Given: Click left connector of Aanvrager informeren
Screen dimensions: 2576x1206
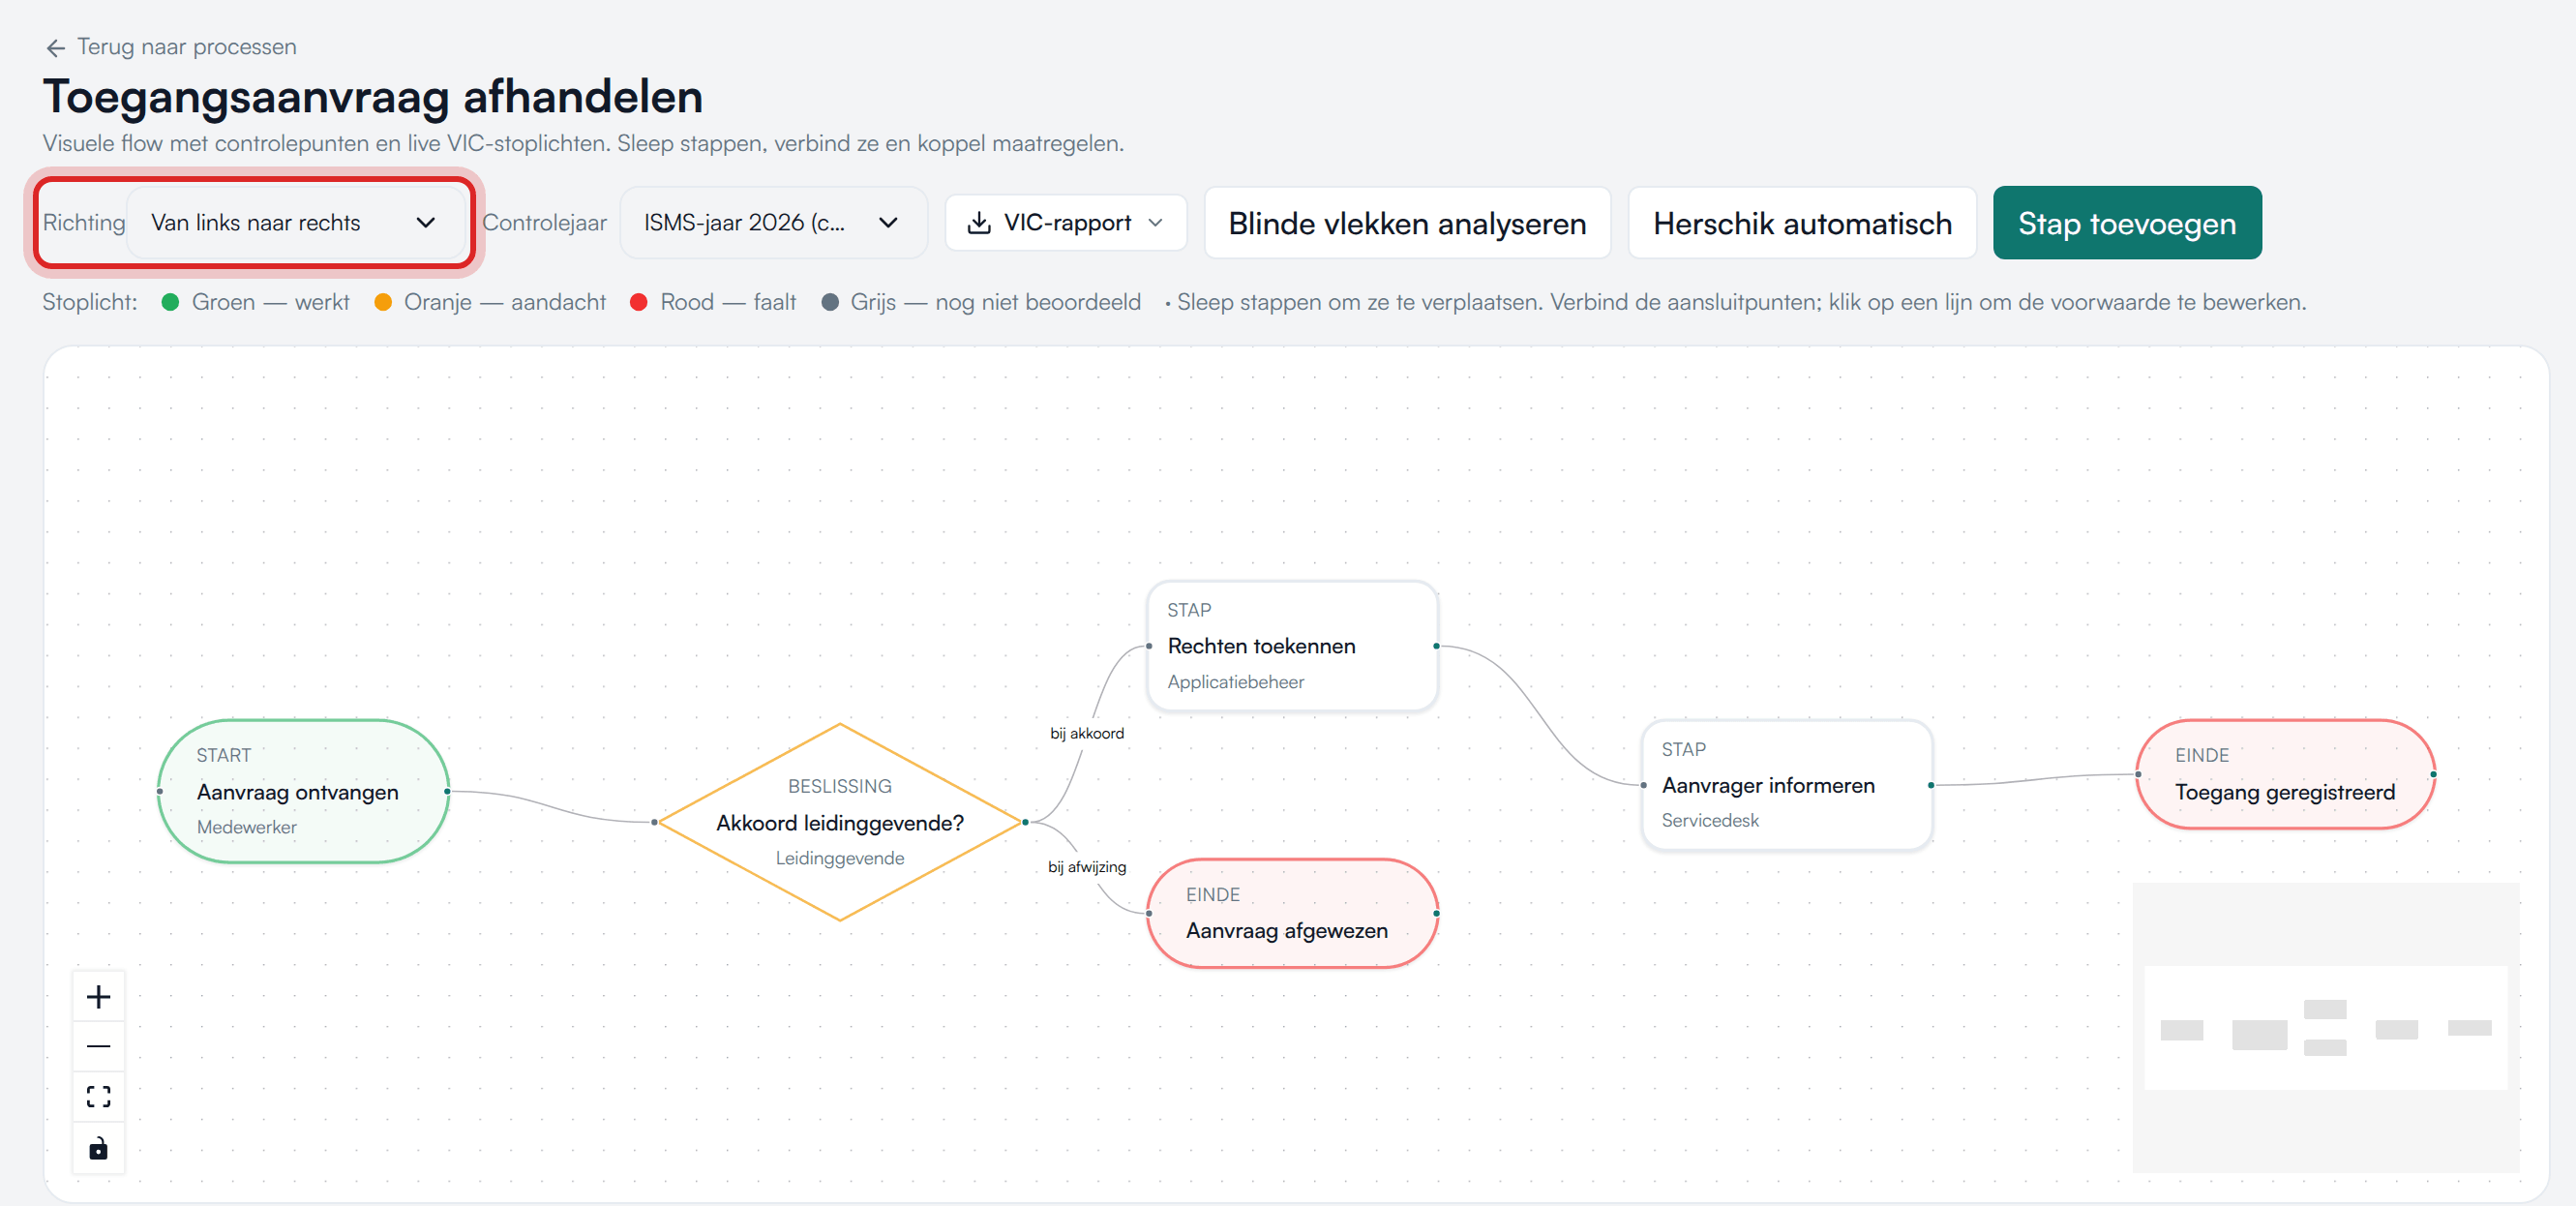Looking at the screenshot, I should (1643, 785).
